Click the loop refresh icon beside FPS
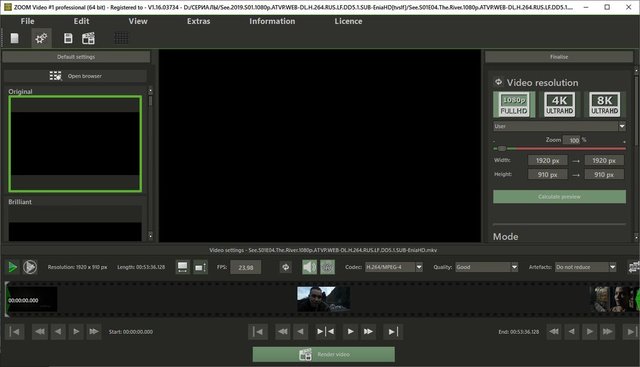 286,267
